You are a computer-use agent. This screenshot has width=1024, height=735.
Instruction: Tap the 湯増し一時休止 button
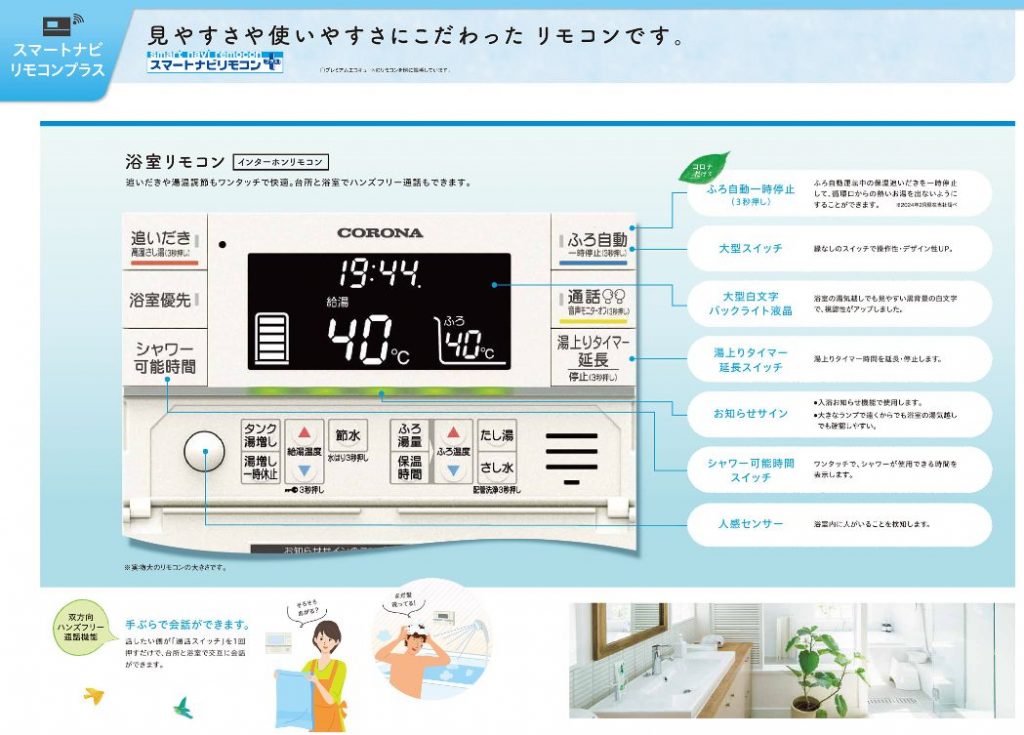click(x=261, y=468)
